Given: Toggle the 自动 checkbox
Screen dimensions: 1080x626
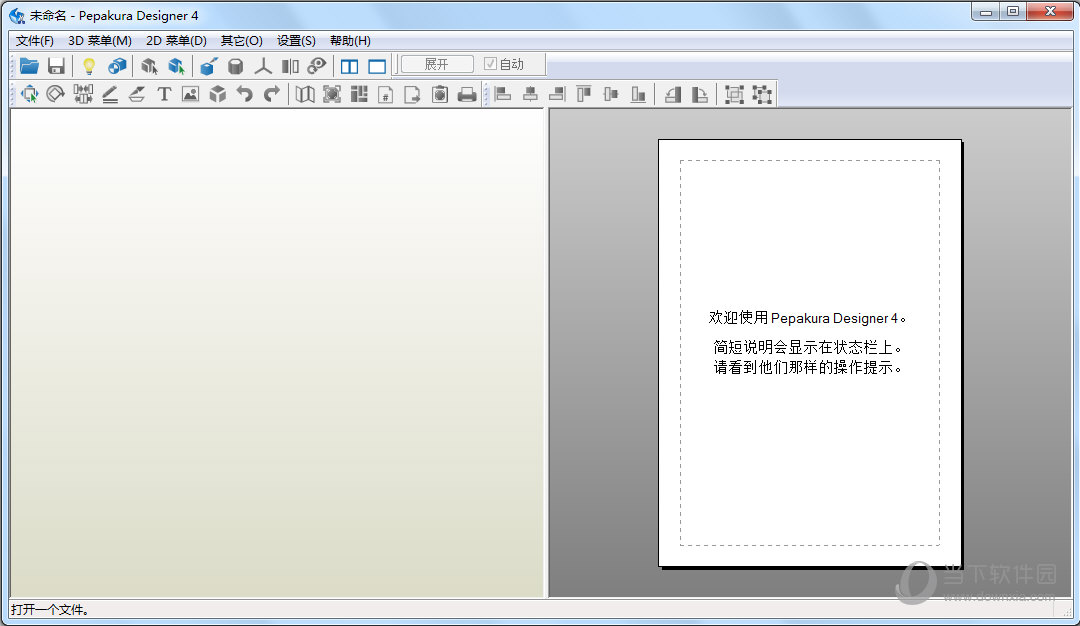Looking at the screenshot, I should [x=490, y=64].
